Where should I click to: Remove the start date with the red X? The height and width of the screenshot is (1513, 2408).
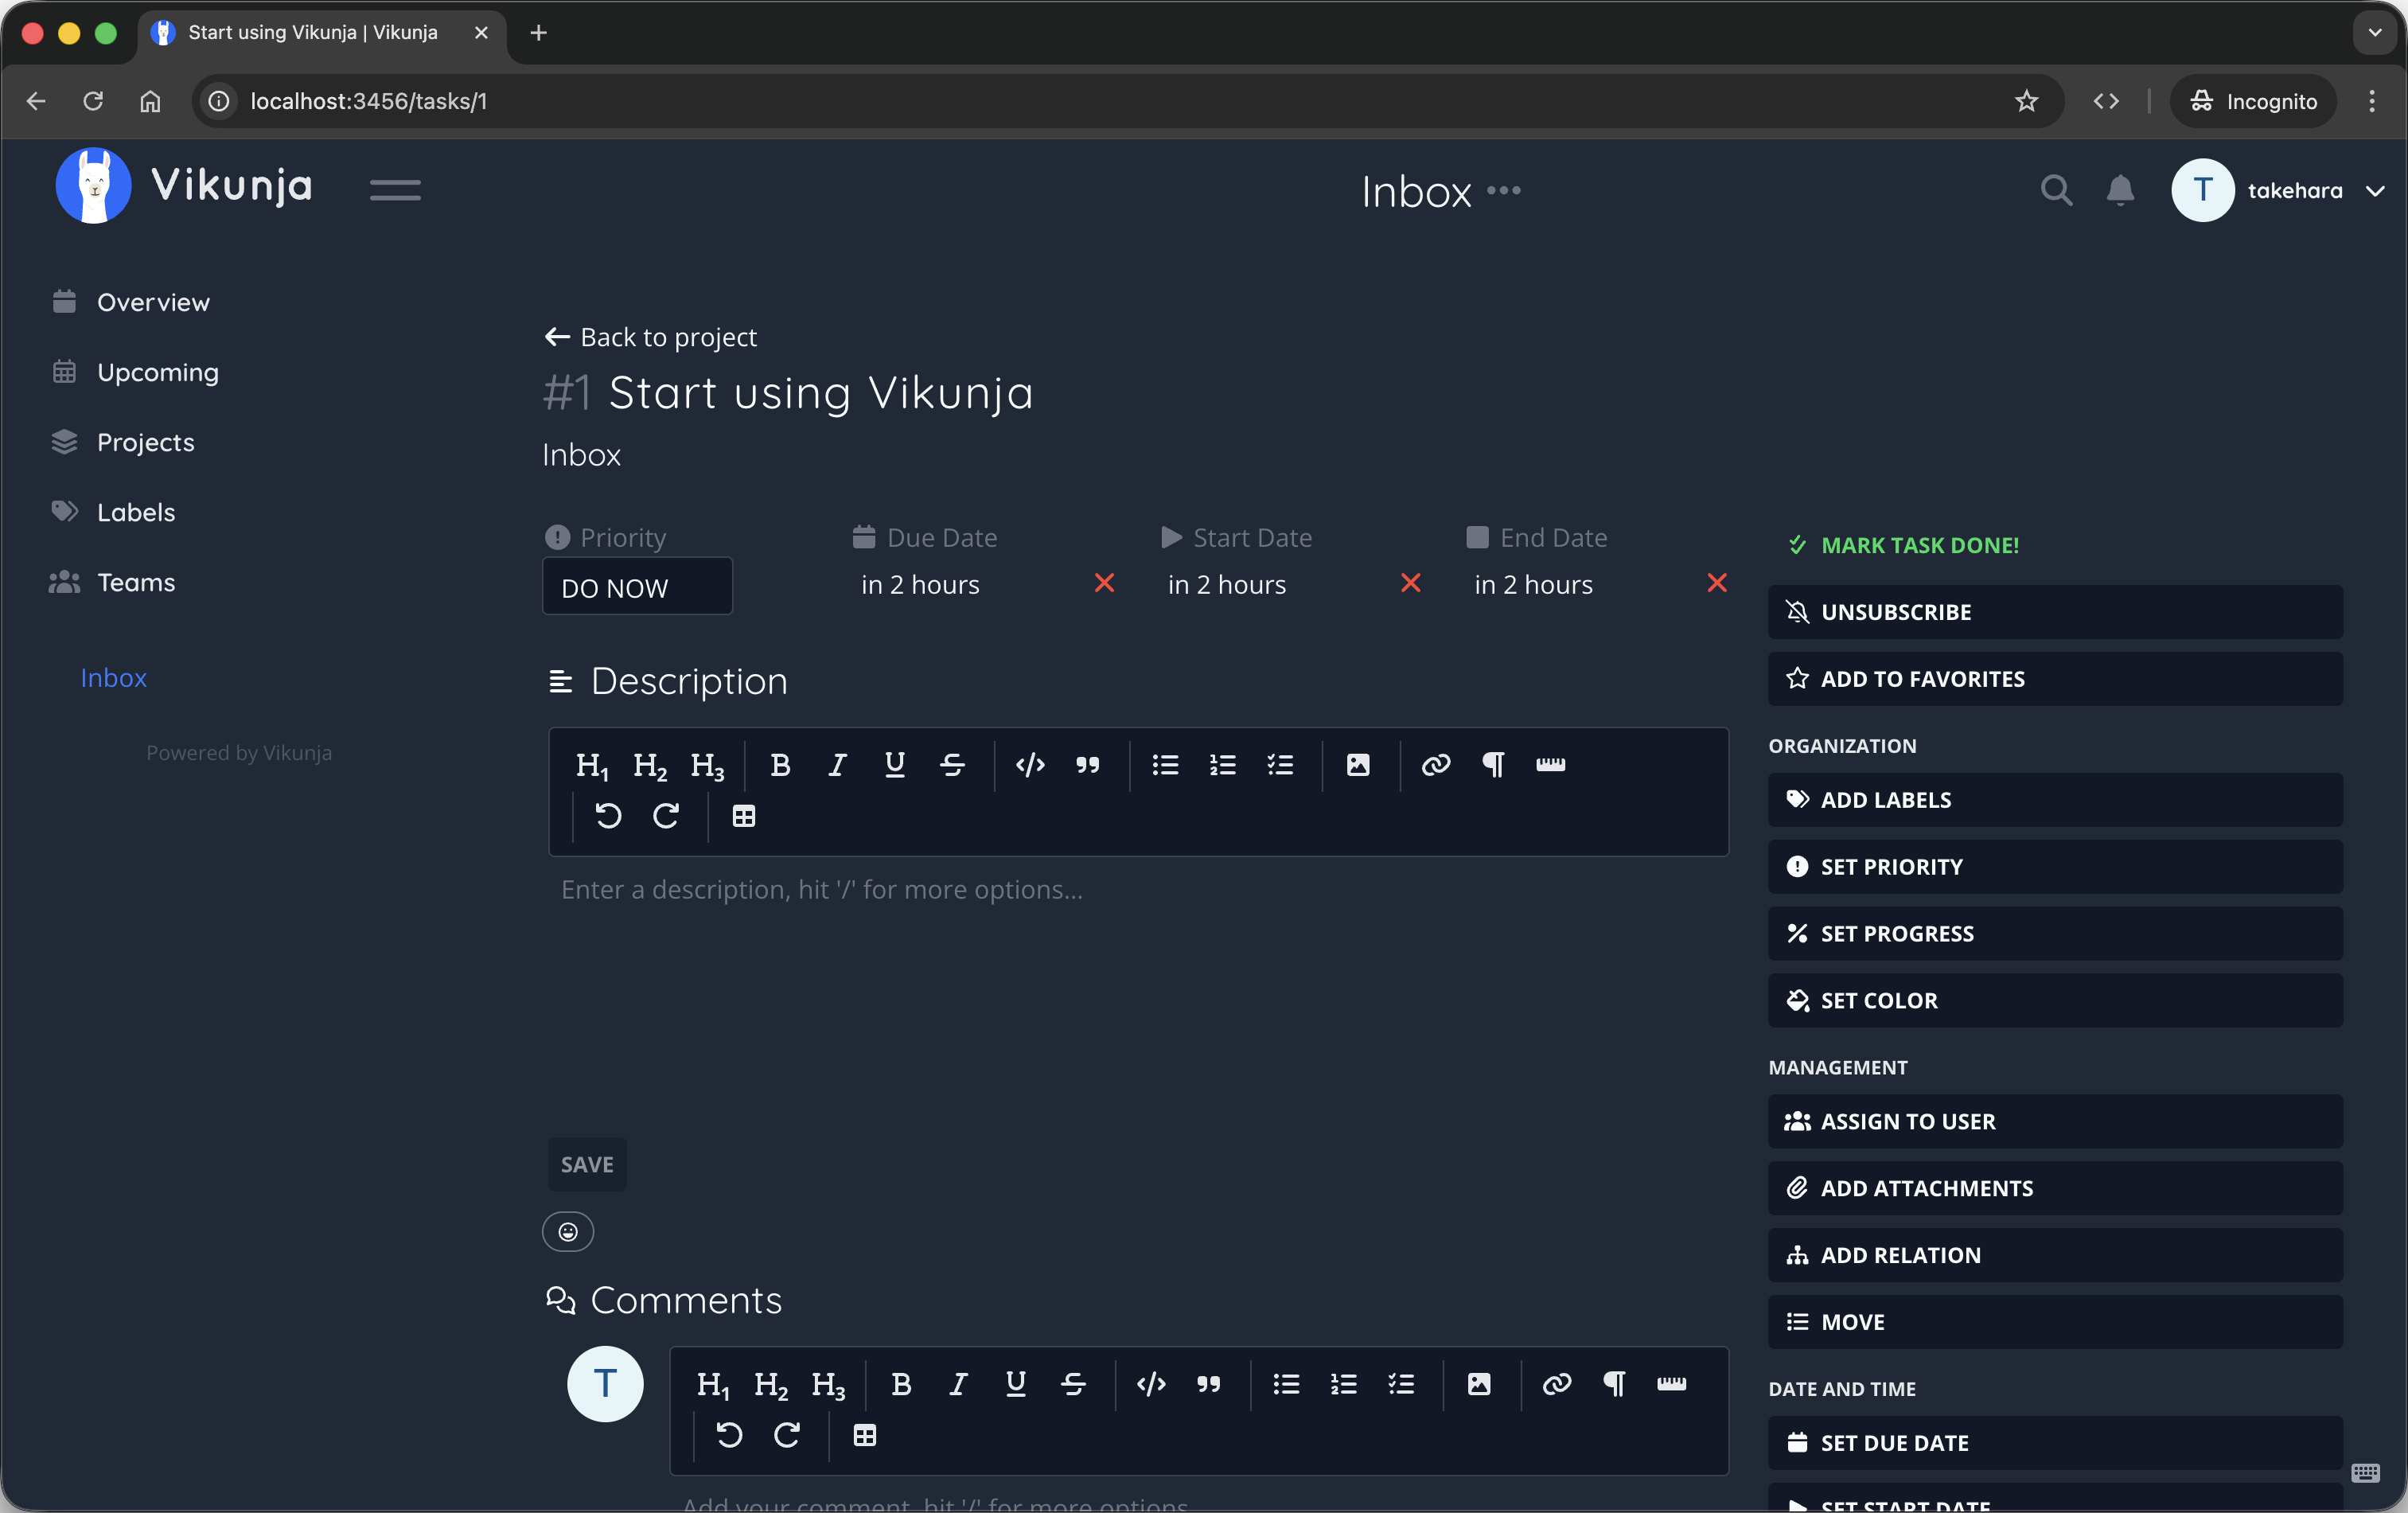1410,583
